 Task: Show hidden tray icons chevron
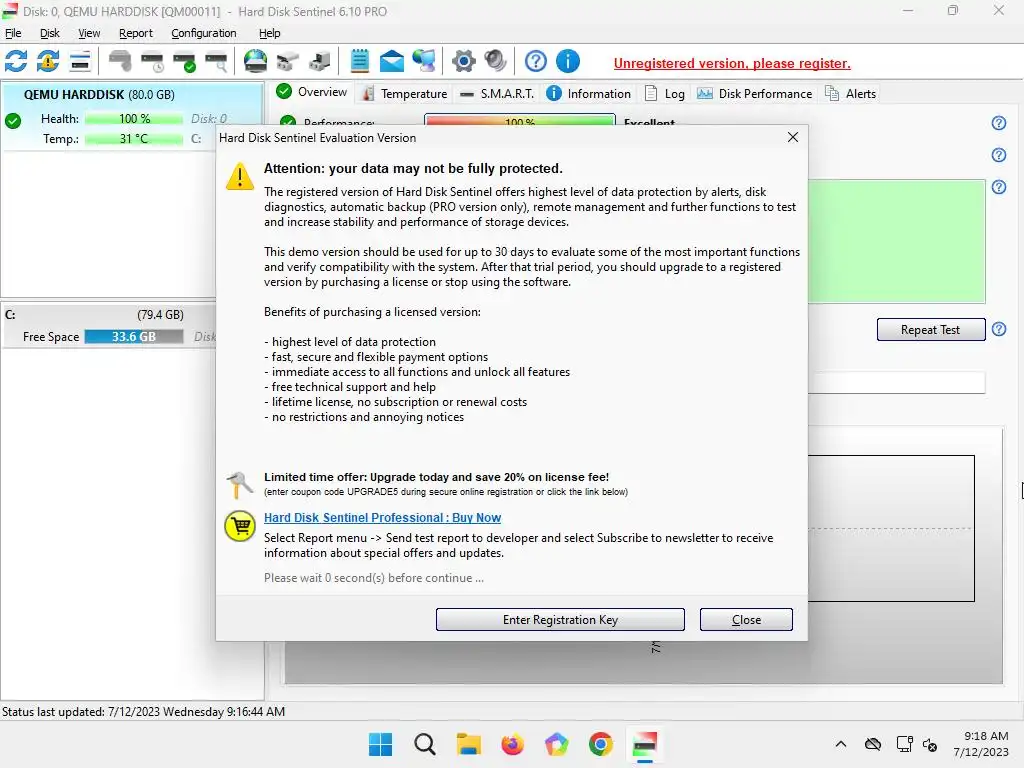pos(841,744)
